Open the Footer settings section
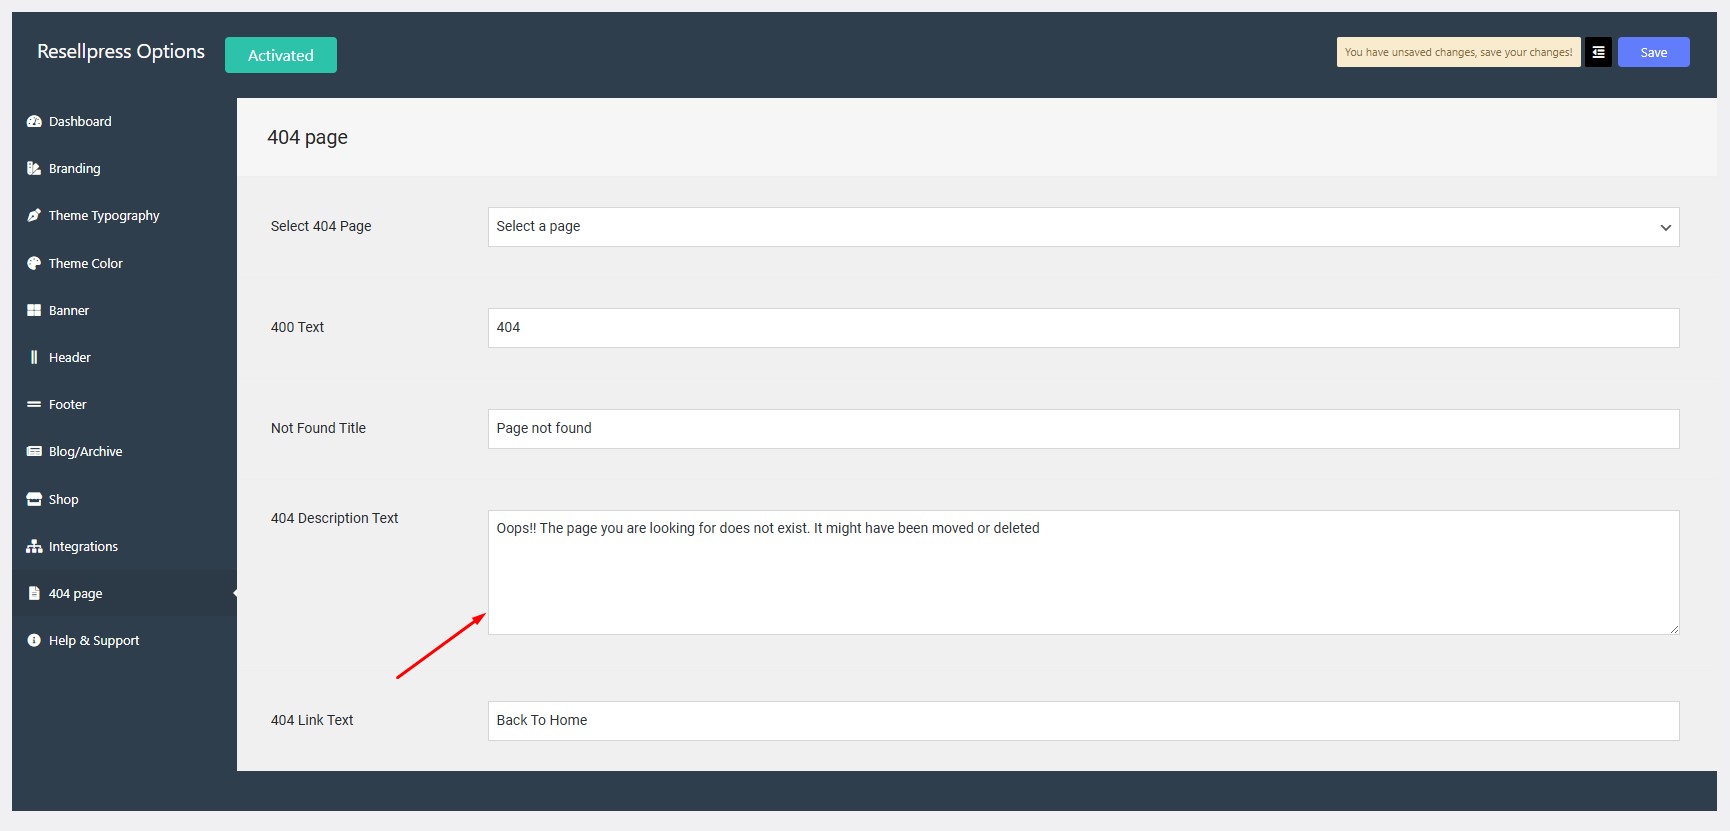The image size is (1730, 831). click(67, 405)
